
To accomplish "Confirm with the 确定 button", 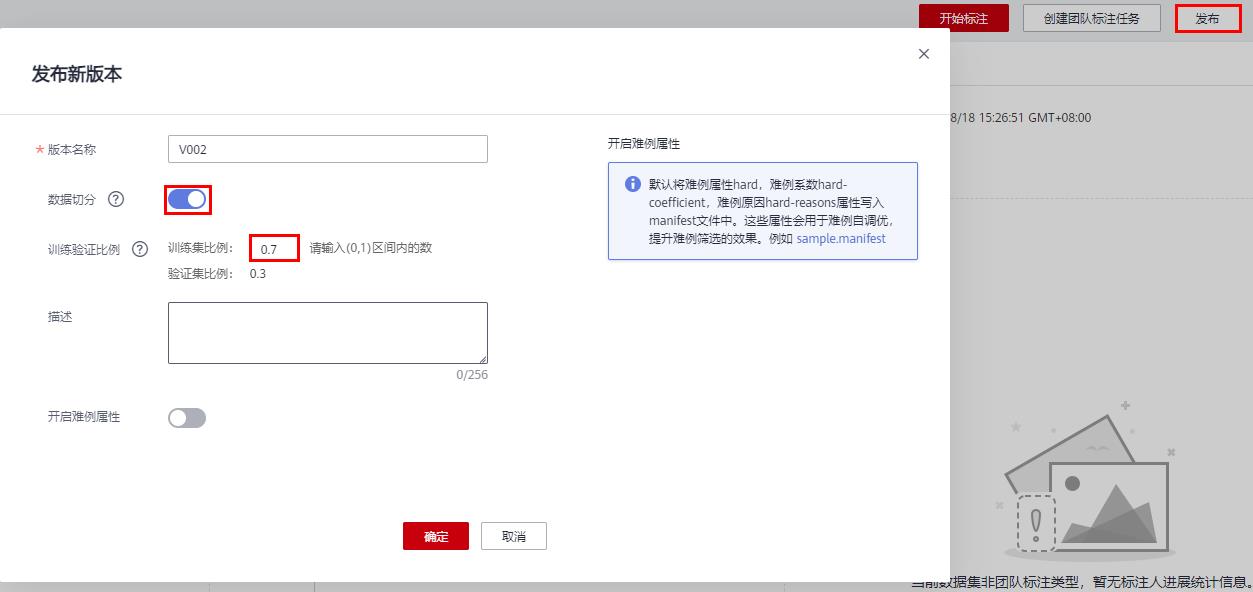I will point(436,536).
